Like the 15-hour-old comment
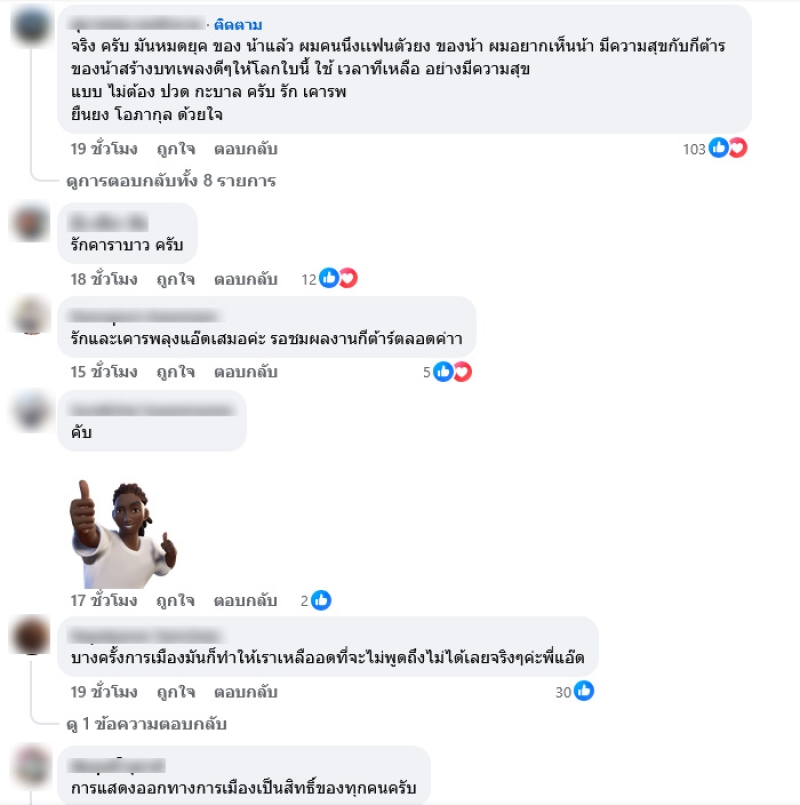 coord(176,372)
